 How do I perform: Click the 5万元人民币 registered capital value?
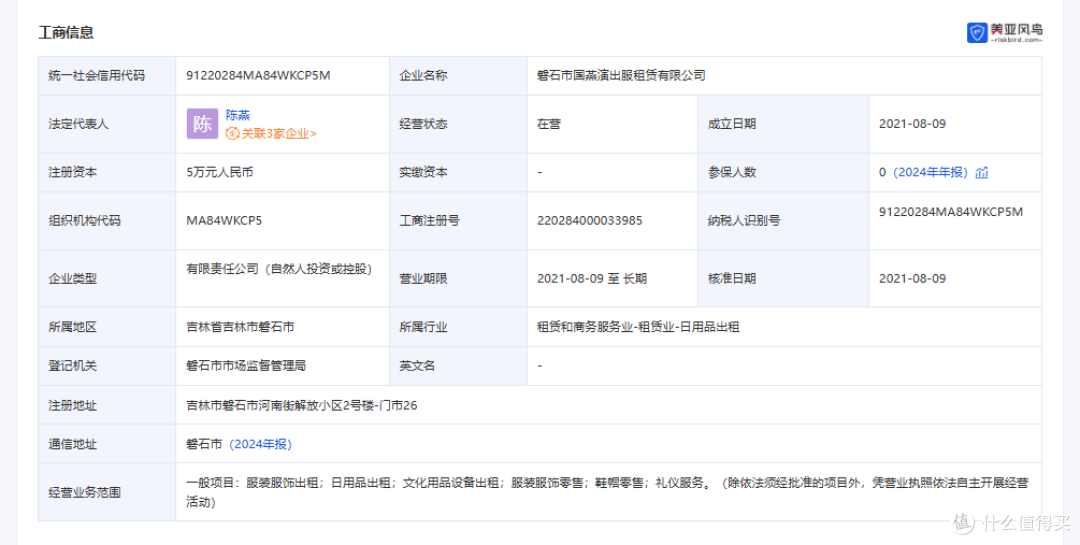point(220,172)
